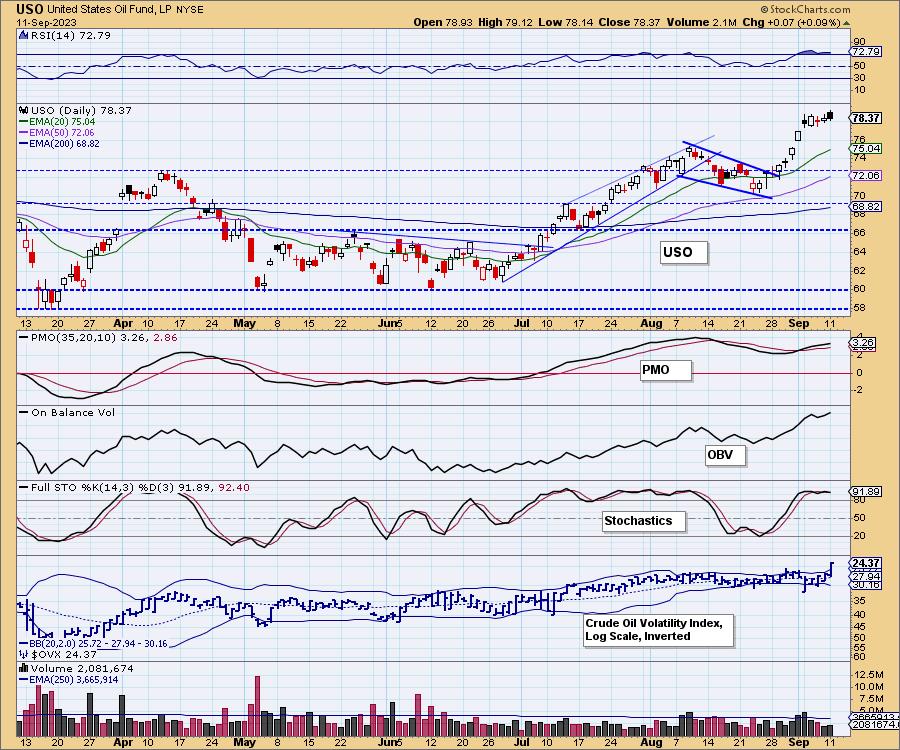Click the 3.26 PMO value tag on the axis
Viewport: 900px width, 750px height.
863,343
